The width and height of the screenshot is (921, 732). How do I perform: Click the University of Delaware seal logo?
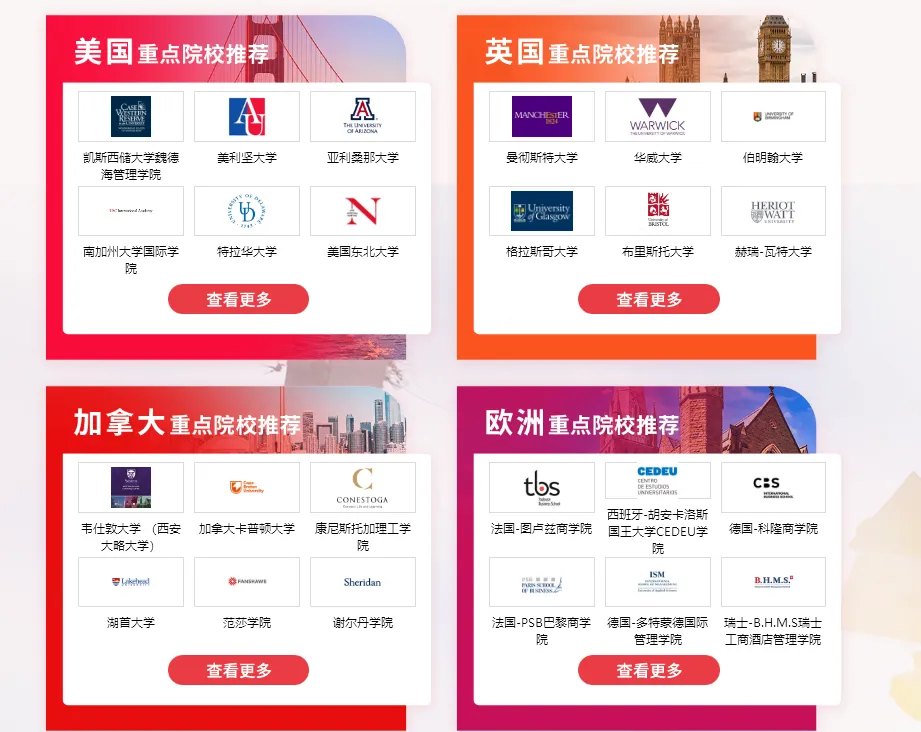point(247,211)
